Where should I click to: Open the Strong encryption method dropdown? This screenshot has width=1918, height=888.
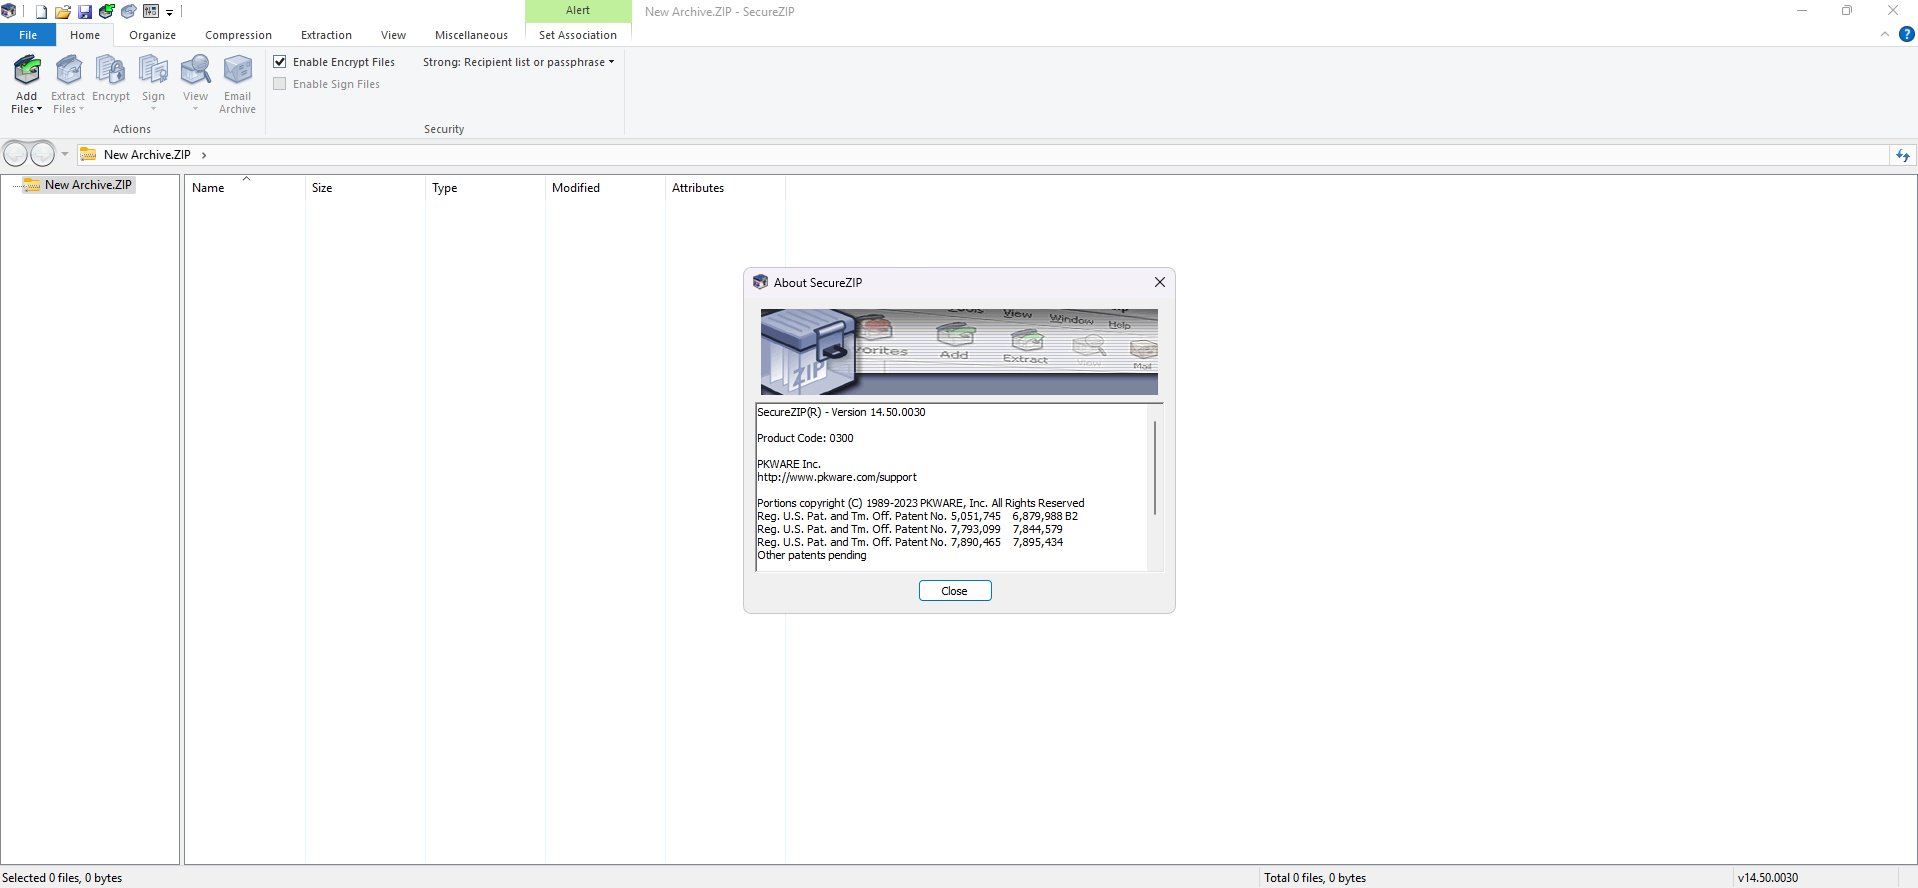518,62
